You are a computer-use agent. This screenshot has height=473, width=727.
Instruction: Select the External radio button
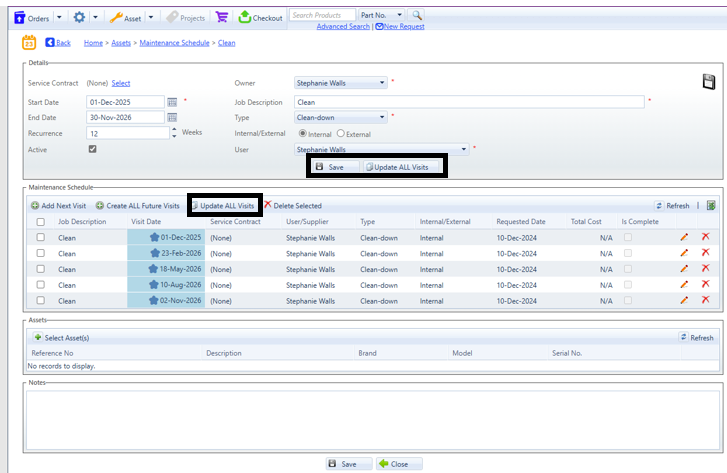click(341, 134)
